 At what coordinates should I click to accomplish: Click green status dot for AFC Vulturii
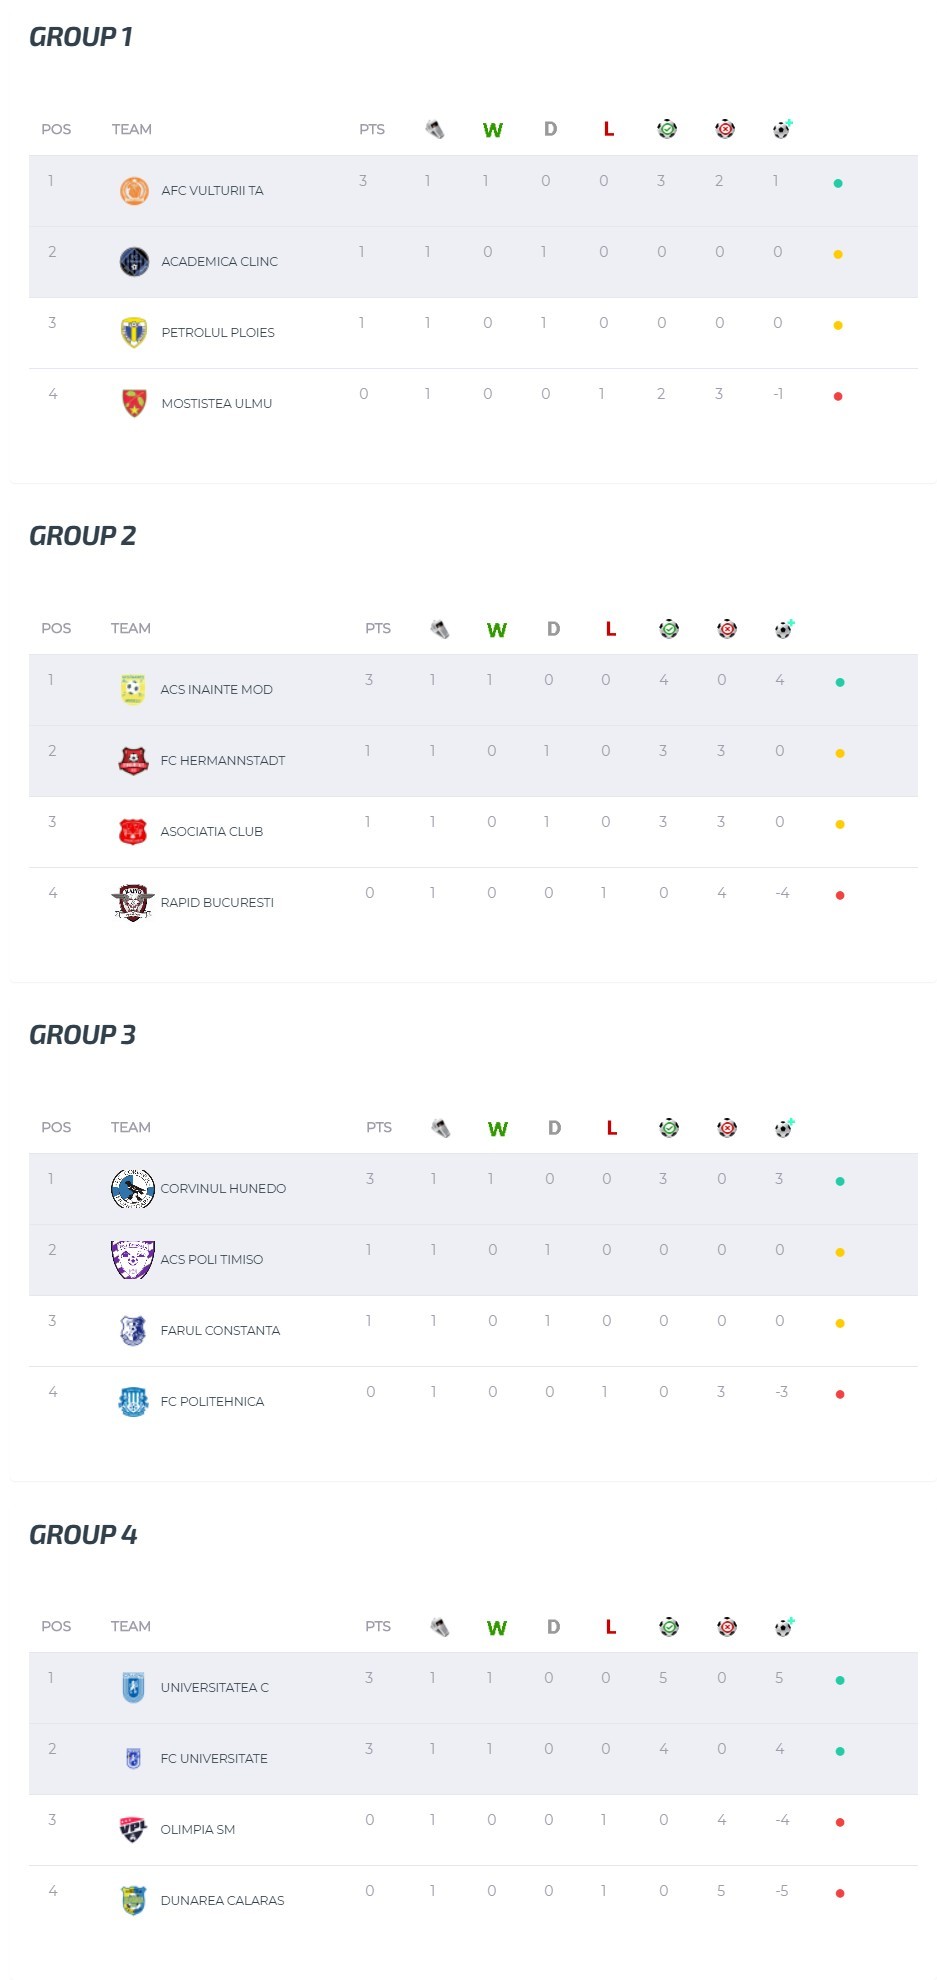(838, 183)
